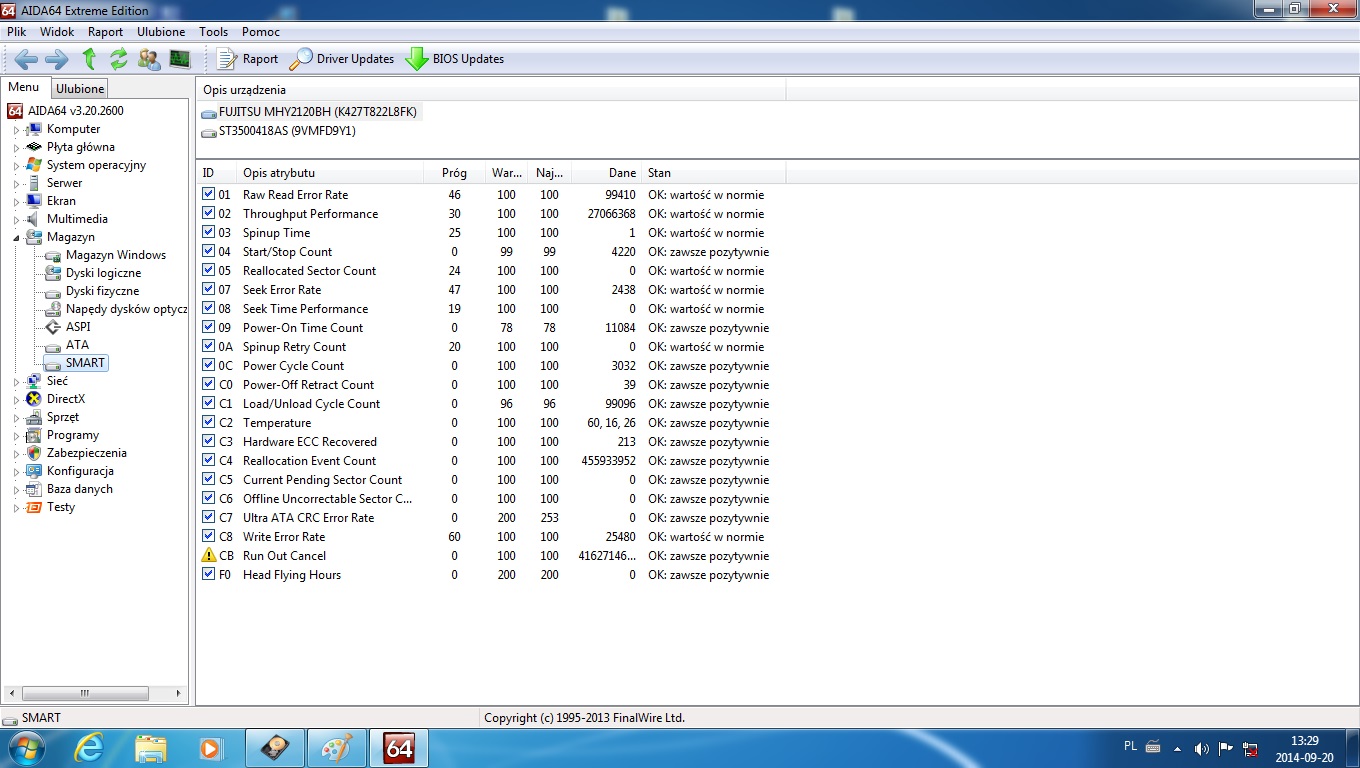The height and width of the screenshot is (768, 1360).
Task: Collapse the Magazyn tree node
Action: coord(16,238)
